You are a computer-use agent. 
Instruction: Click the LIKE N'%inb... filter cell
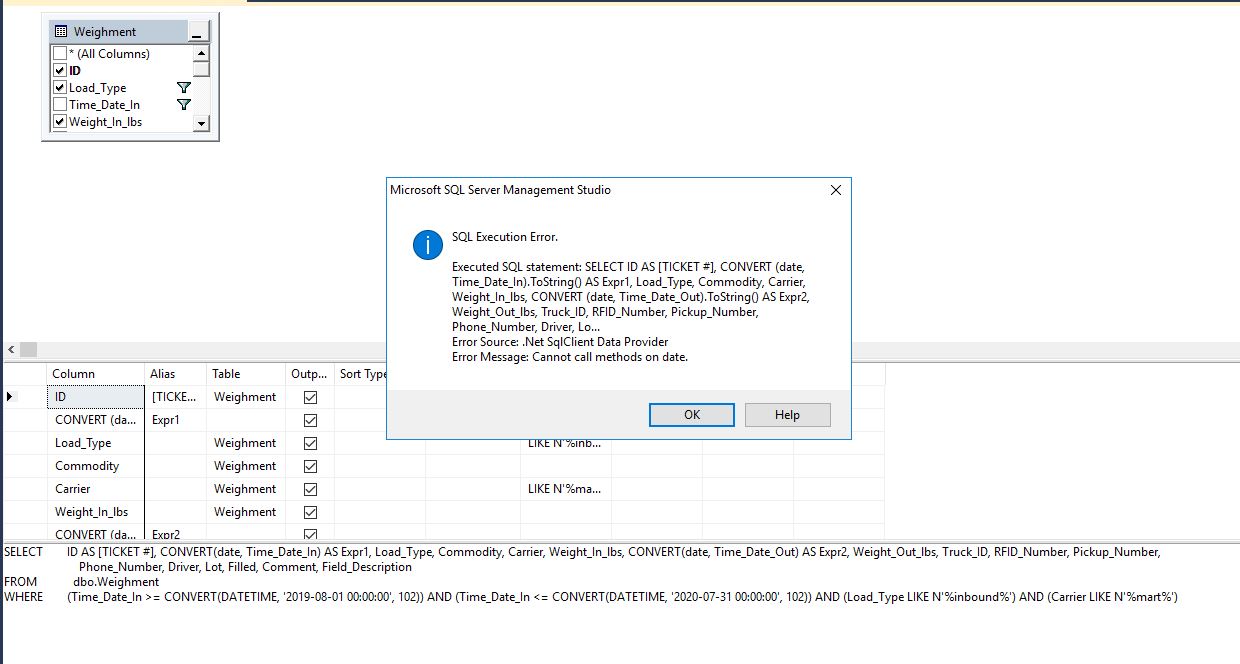point(566,443)
